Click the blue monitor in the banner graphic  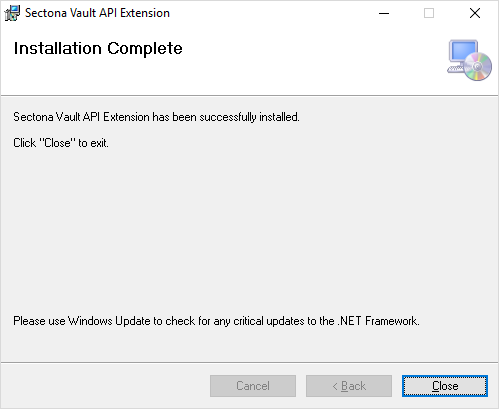coord(463,52)
